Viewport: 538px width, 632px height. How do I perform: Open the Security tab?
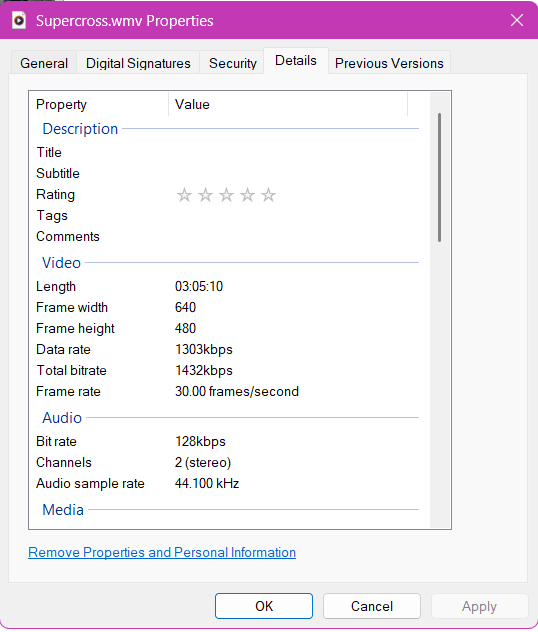(233, 63)
